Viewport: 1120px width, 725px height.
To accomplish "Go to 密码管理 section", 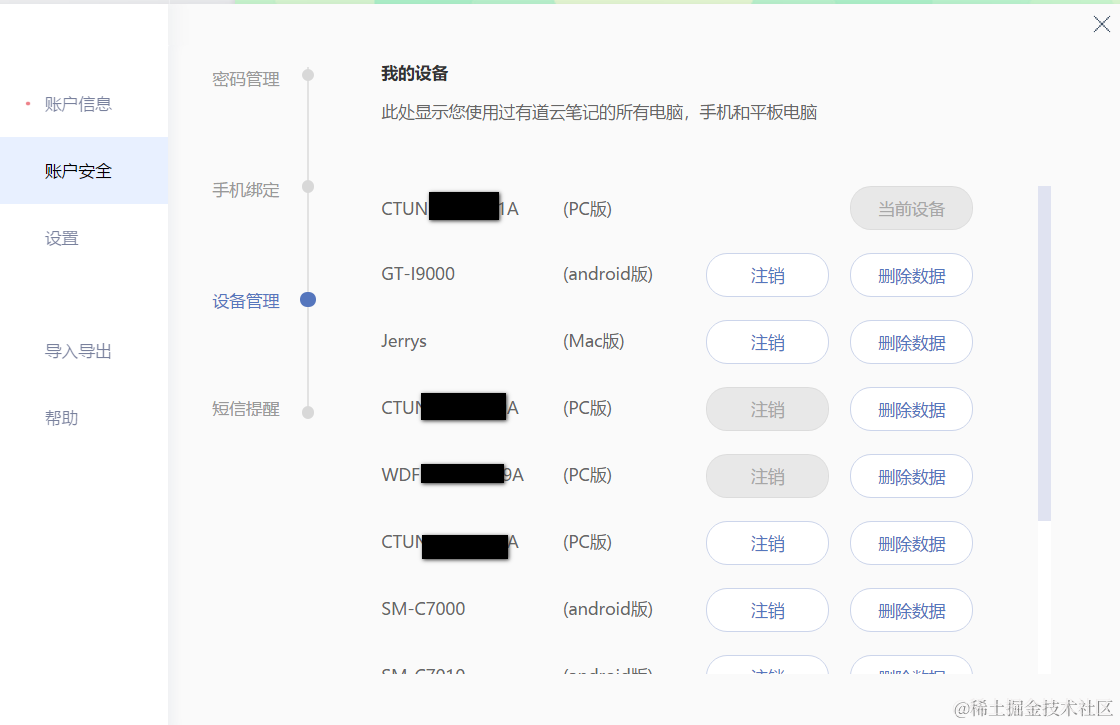I will click(x=246, y=79).
